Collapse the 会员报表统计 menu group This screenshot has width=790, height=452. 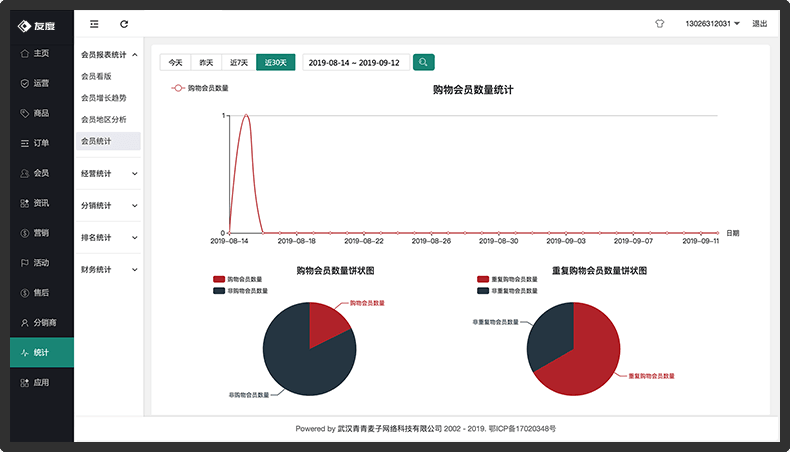click(108, 54)
